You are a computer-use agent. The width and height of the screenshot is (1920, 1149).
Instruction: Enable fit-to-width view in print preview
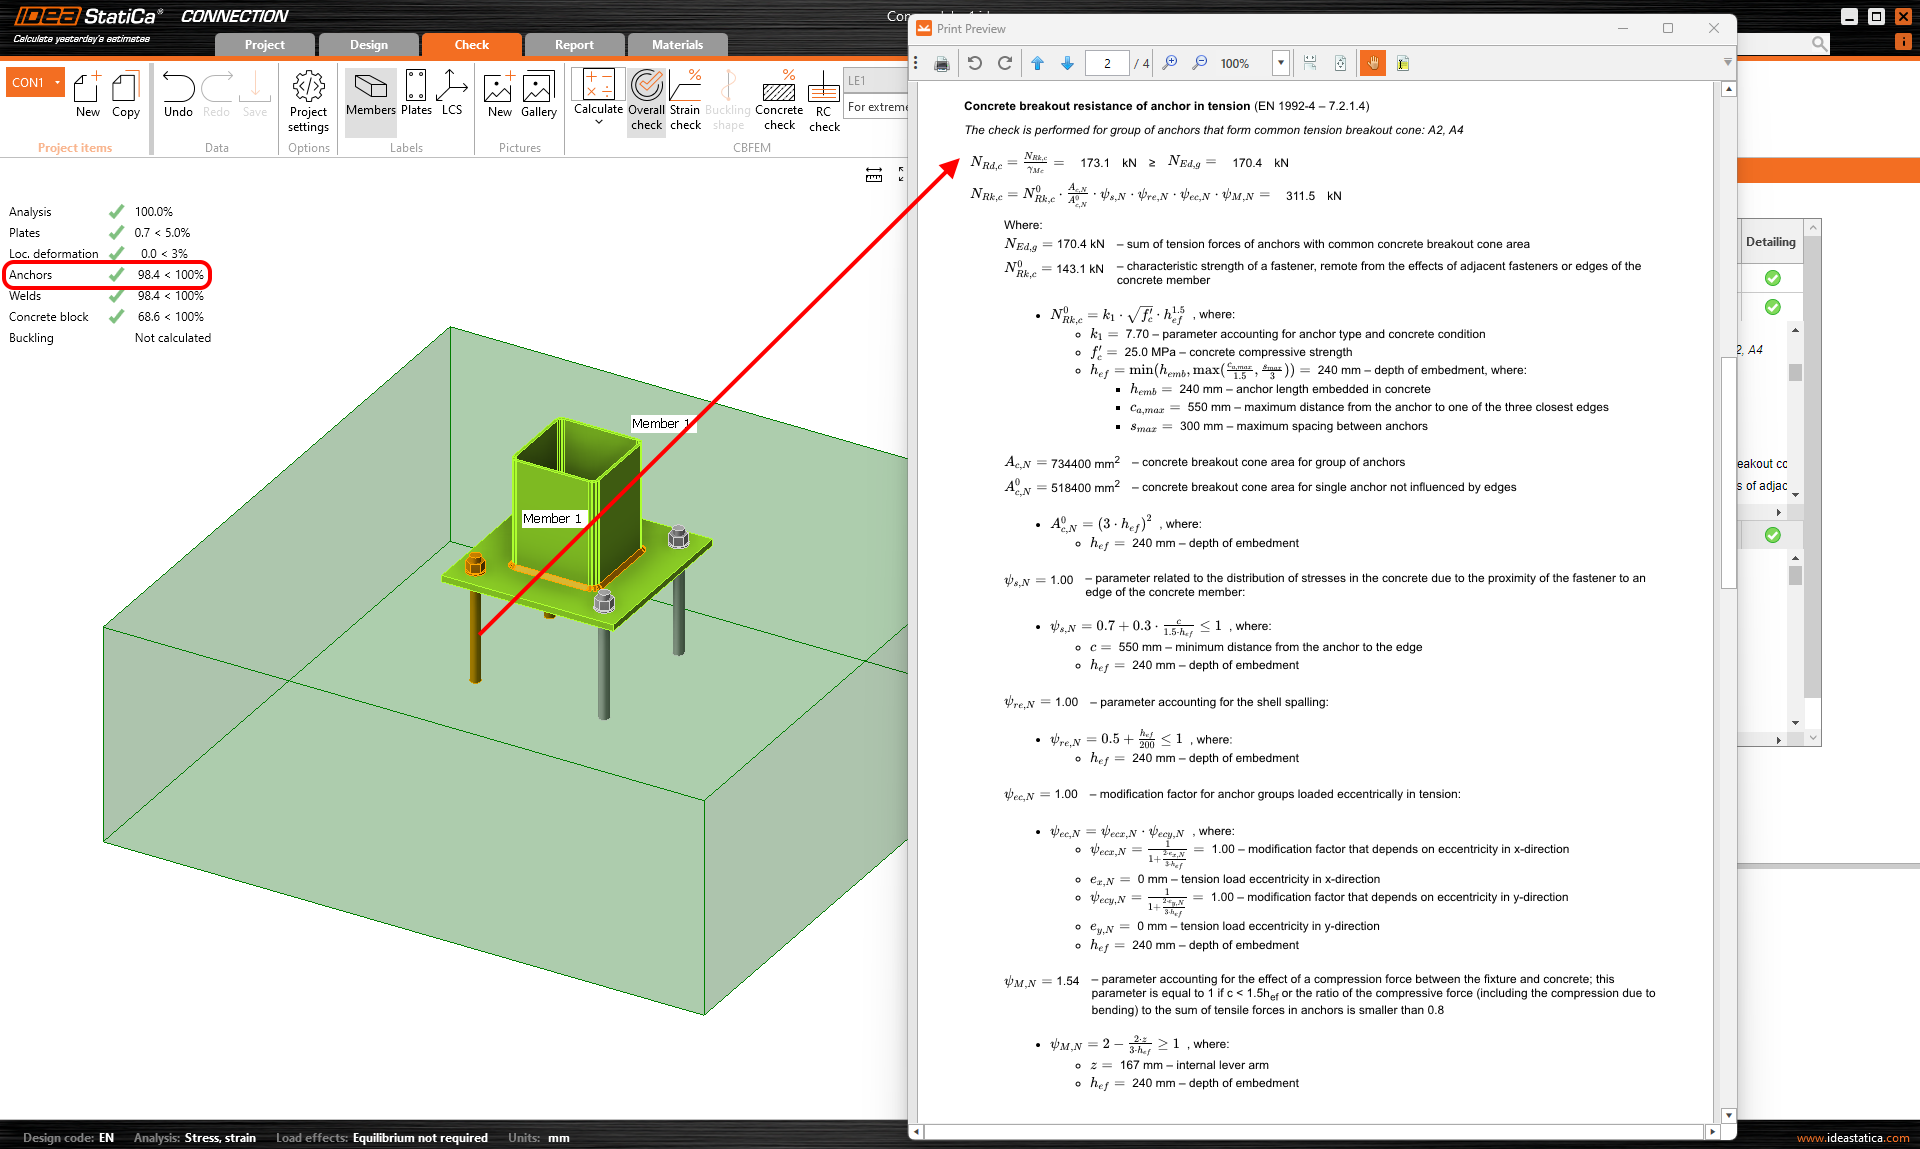point(1310,63)
